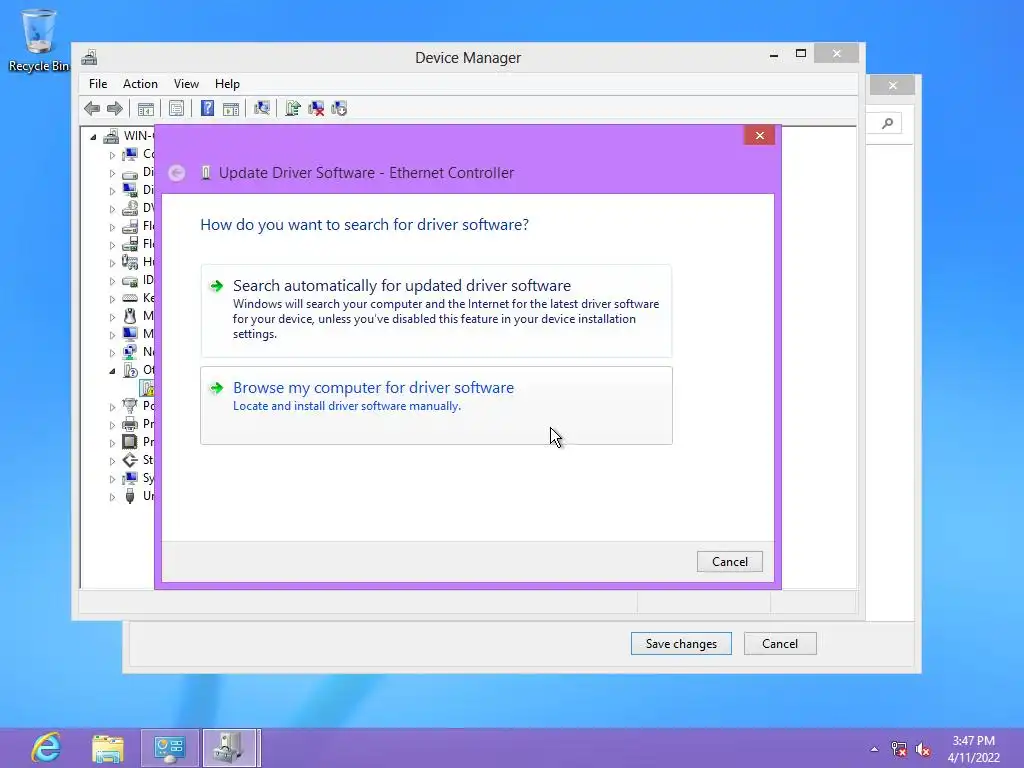Screen dimensions: 1024x768
Task: Select the Monitors category icon
Action: 130,334
